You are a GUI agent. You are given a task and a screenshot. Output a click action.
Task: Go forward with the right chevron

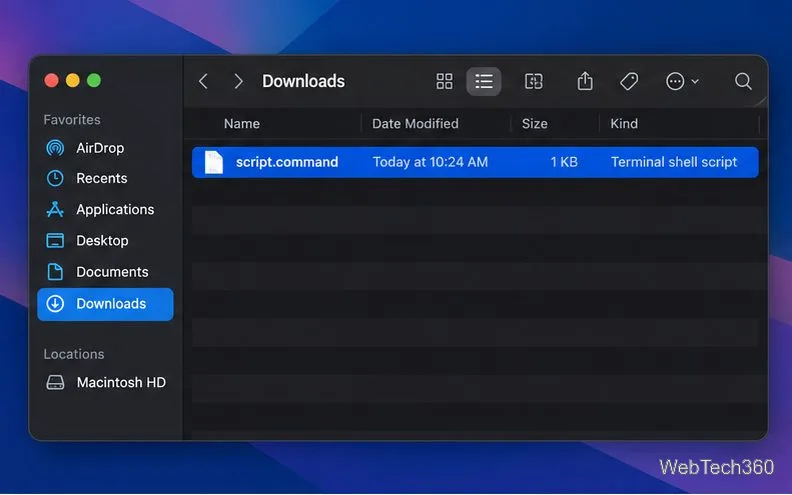tap(238, 81)
